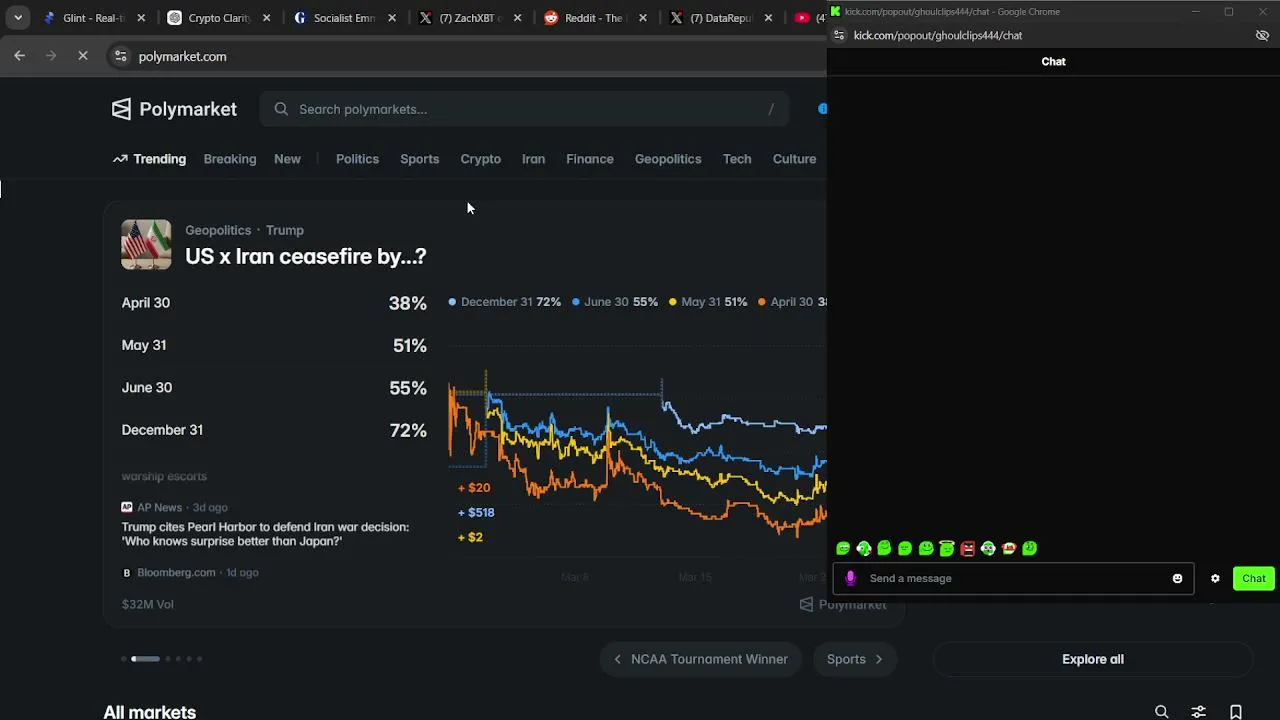Image resolution: width=1280 pixels, height=720 pixels.
Task: Click the May 31 51% chart legend
Action: click(x=708, y=301)
